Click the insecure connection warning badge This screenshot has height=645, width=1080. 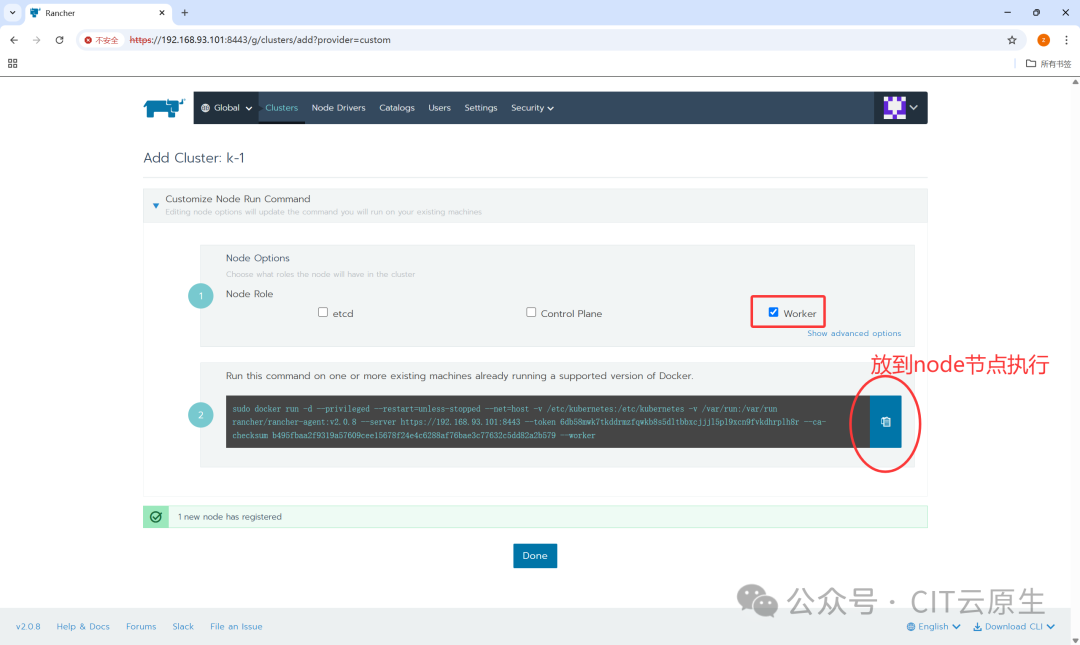(101, 40)
